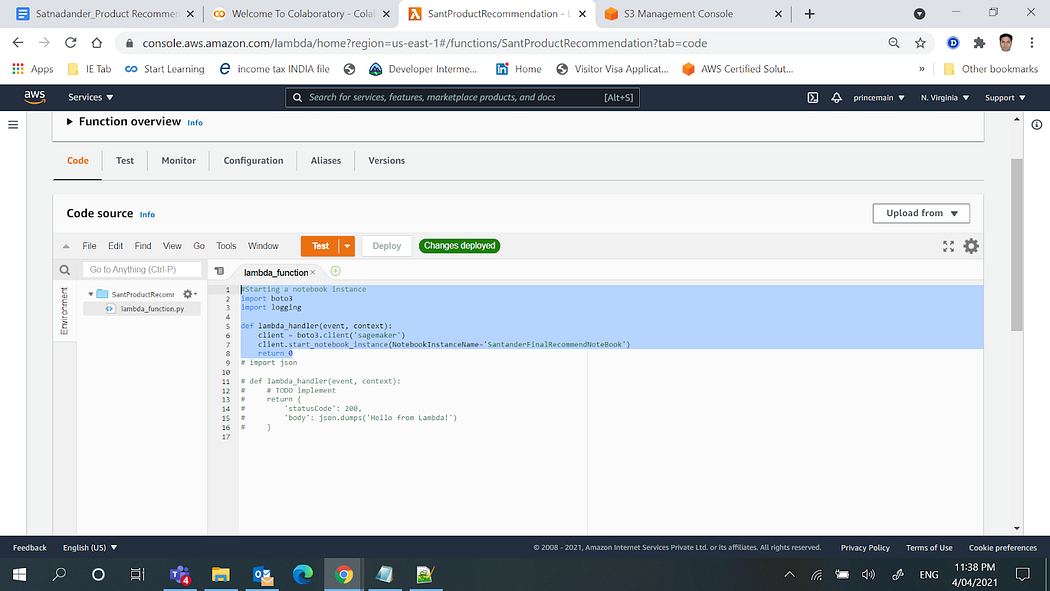Image resolution: width=1050 pixels, height=591 pixels.
Task: Click the Feedback link in footer
Action: coord(29,547)
